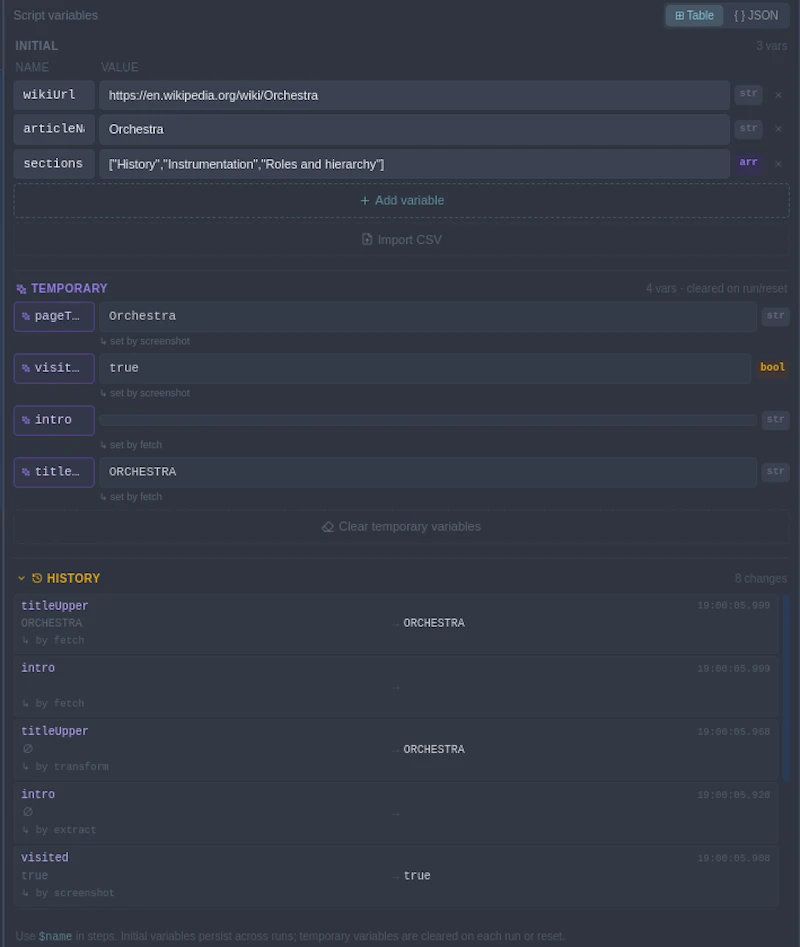The width and height of the screenshot is (800, 947).
Task: Click the str type badge on the pageT… row
Action: [x=775, y=316]
